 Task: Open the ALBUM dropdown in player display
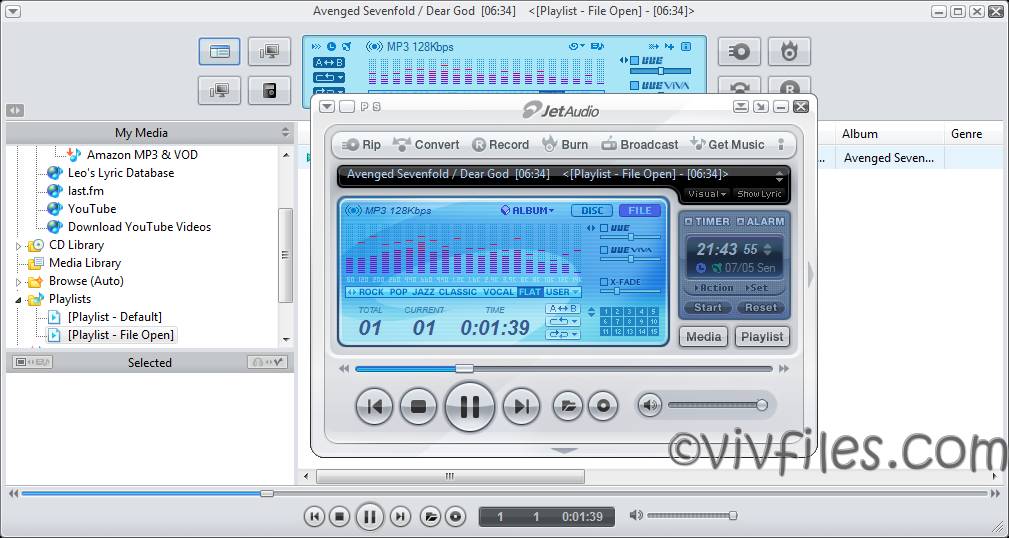click(527, 210)
